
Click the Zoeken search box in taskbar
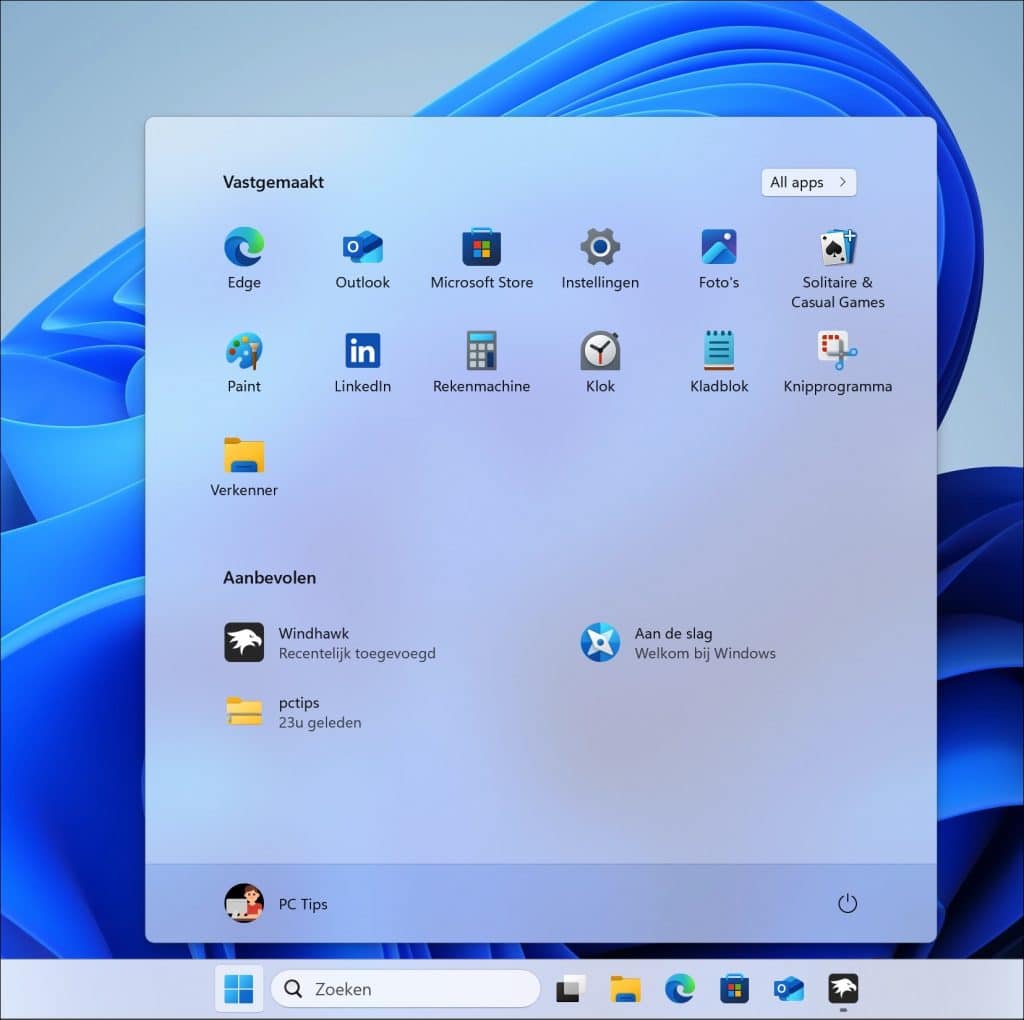[406, 989]
